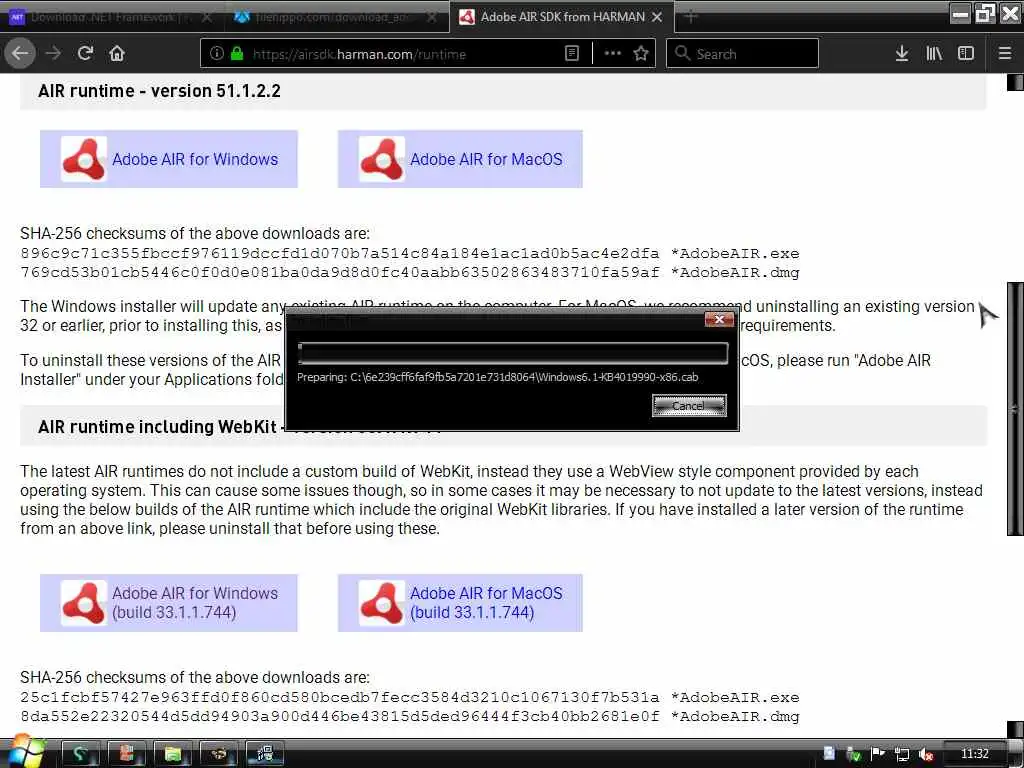Toggle reader view in address bar
1024x768 pixels.
[571, 54]
